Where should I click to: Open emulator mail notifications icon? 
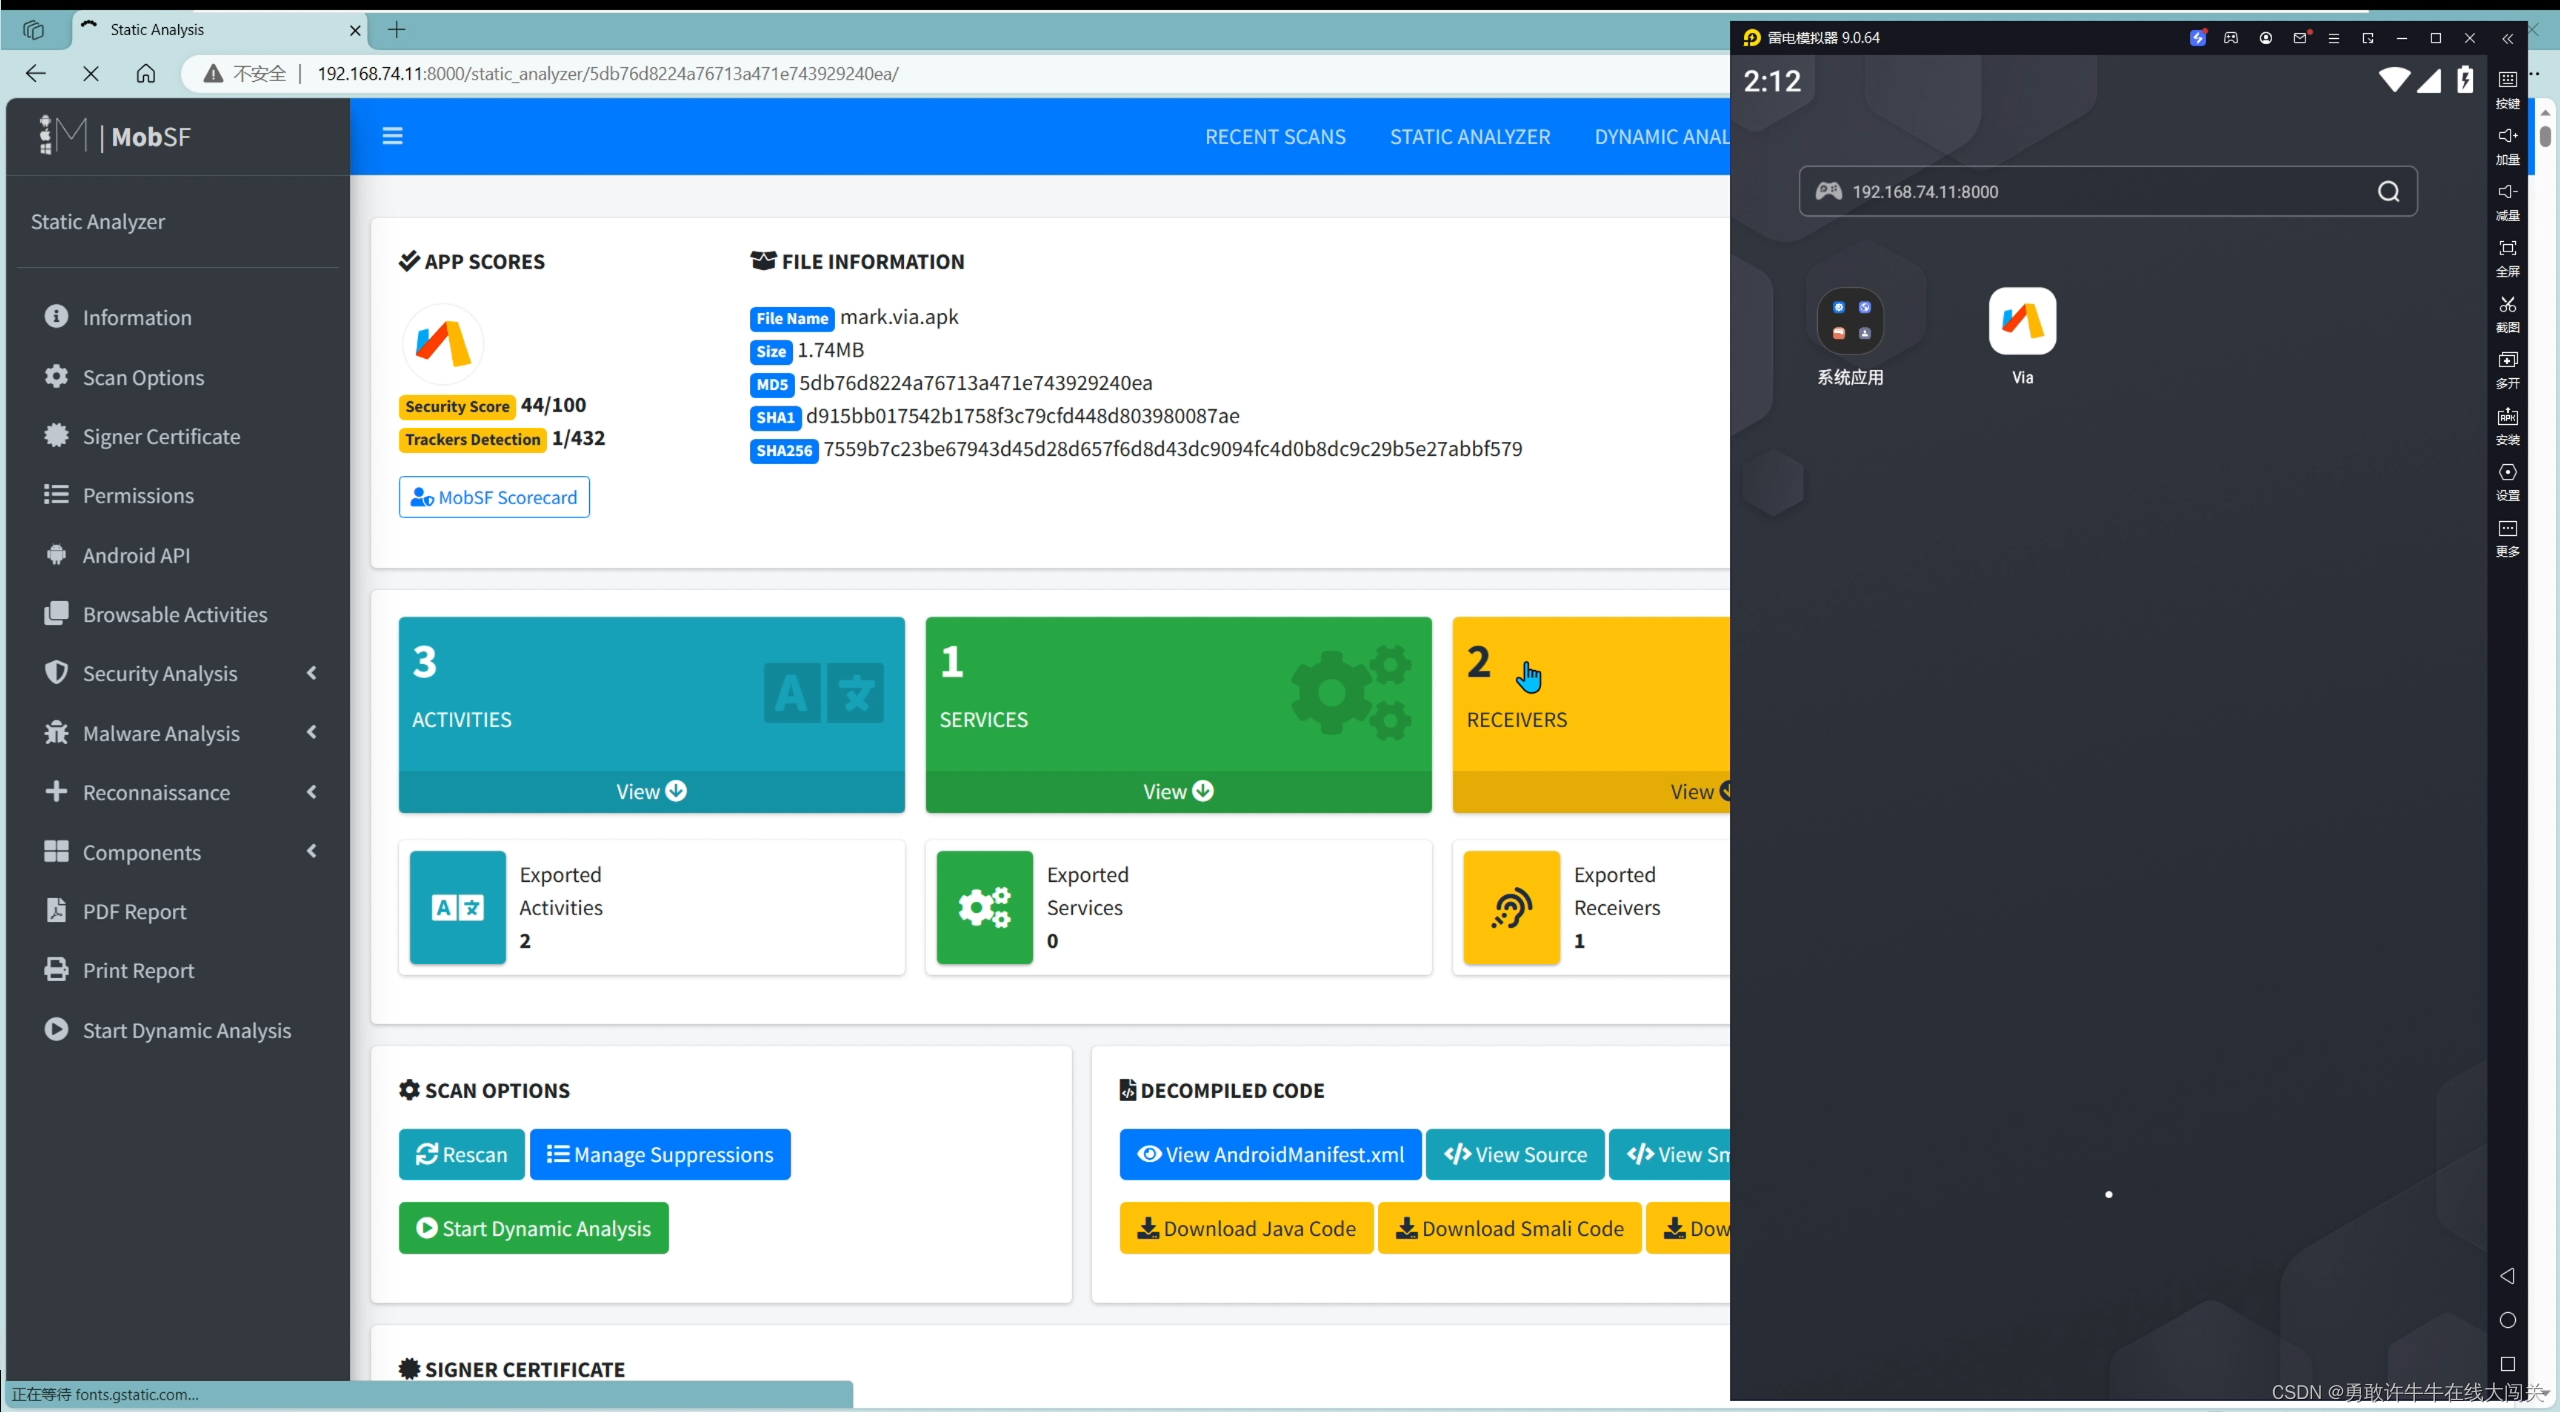(x=2300, y=38)
